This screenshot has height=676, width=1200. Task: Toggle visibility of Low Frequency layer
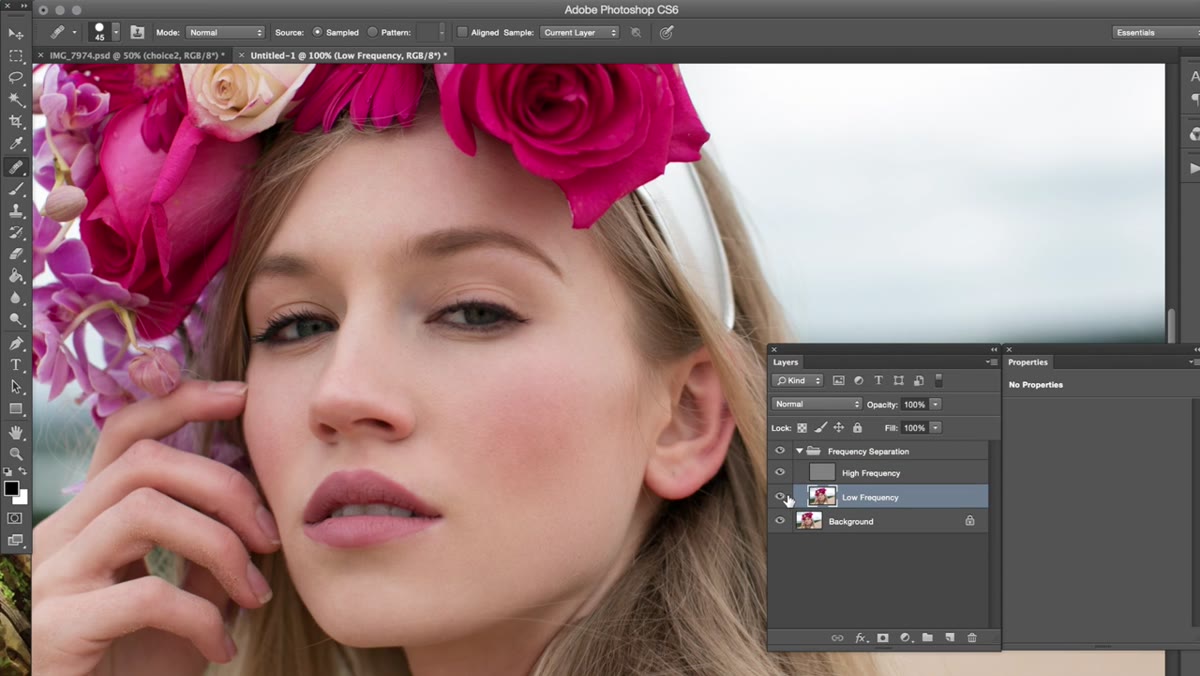[x=780, y=497]
